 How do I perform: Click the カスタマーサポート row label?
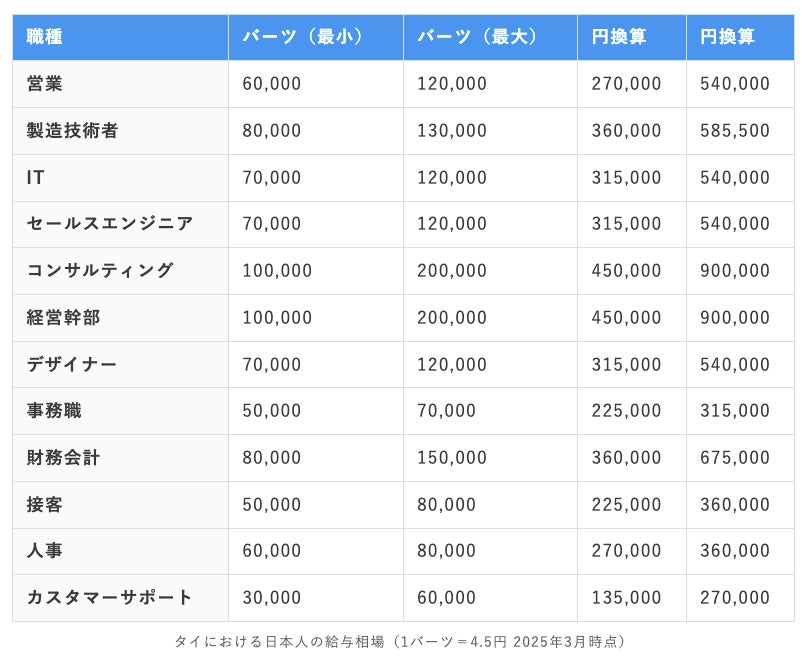[x=110, y=598]
